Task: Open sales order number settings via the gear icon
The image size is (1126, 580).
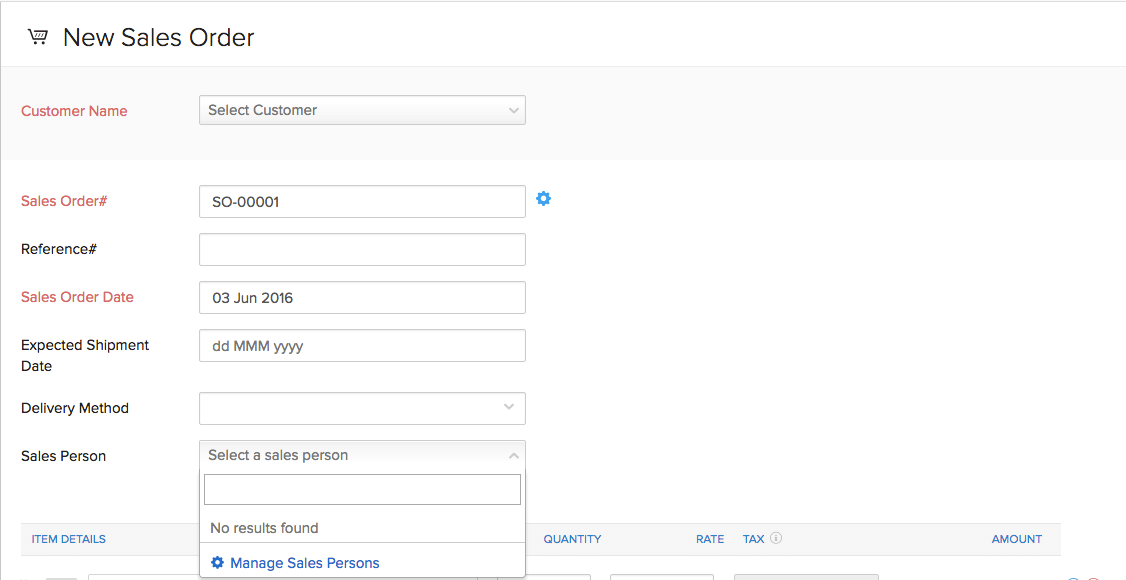Action: [x=543, y=199]
